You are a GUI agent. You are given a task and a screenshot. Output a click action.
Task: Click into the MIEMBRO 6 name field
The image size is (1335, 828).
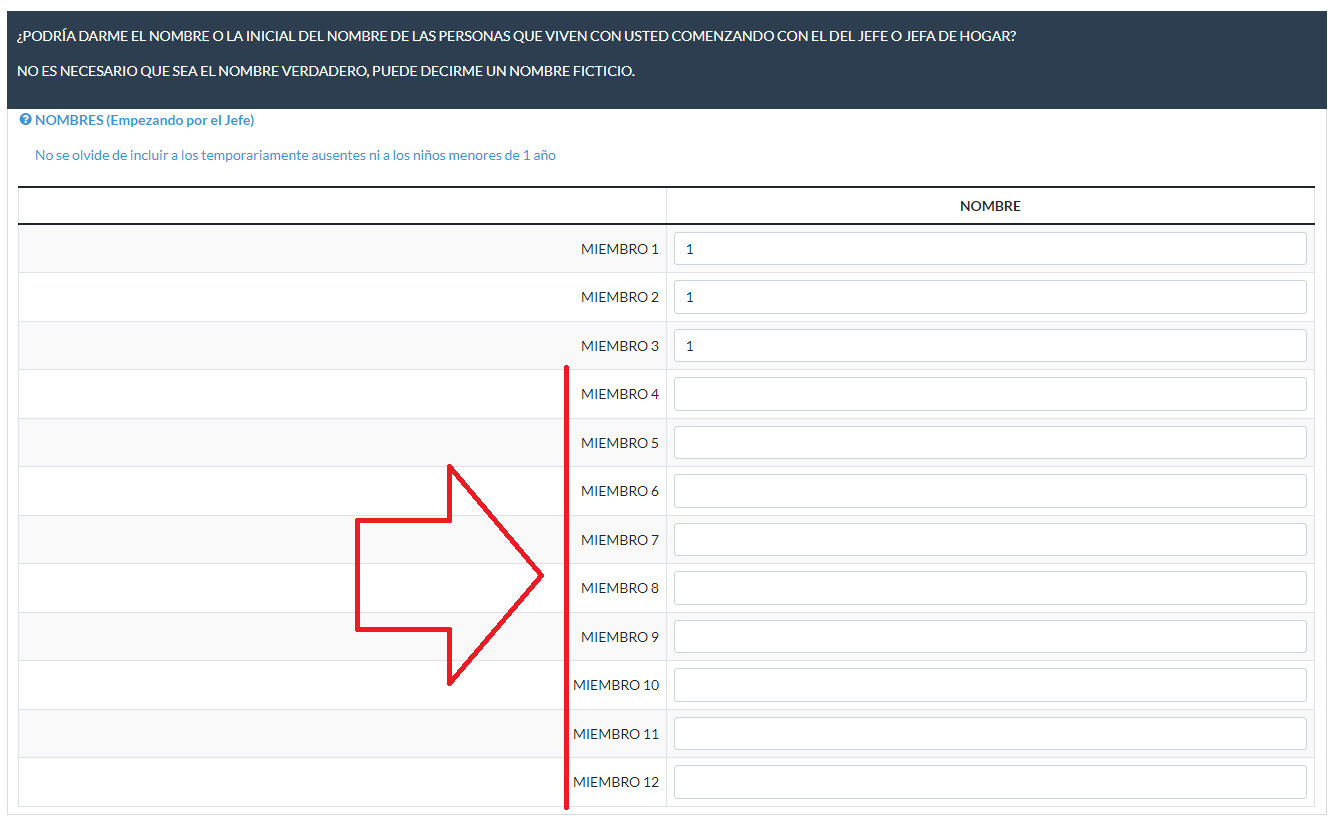pos(989,491)
